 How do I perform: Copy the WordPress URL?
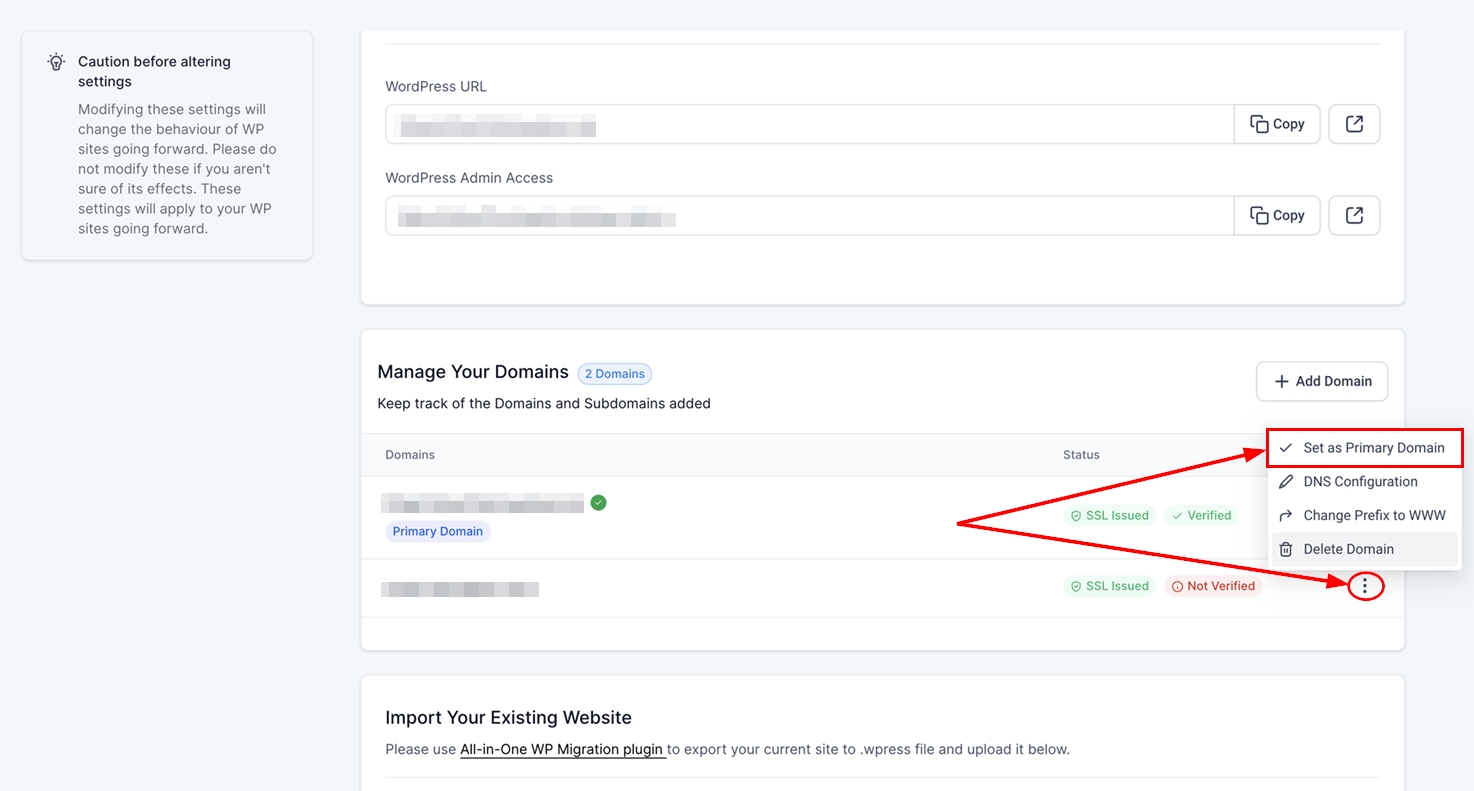click(1277, 124)
